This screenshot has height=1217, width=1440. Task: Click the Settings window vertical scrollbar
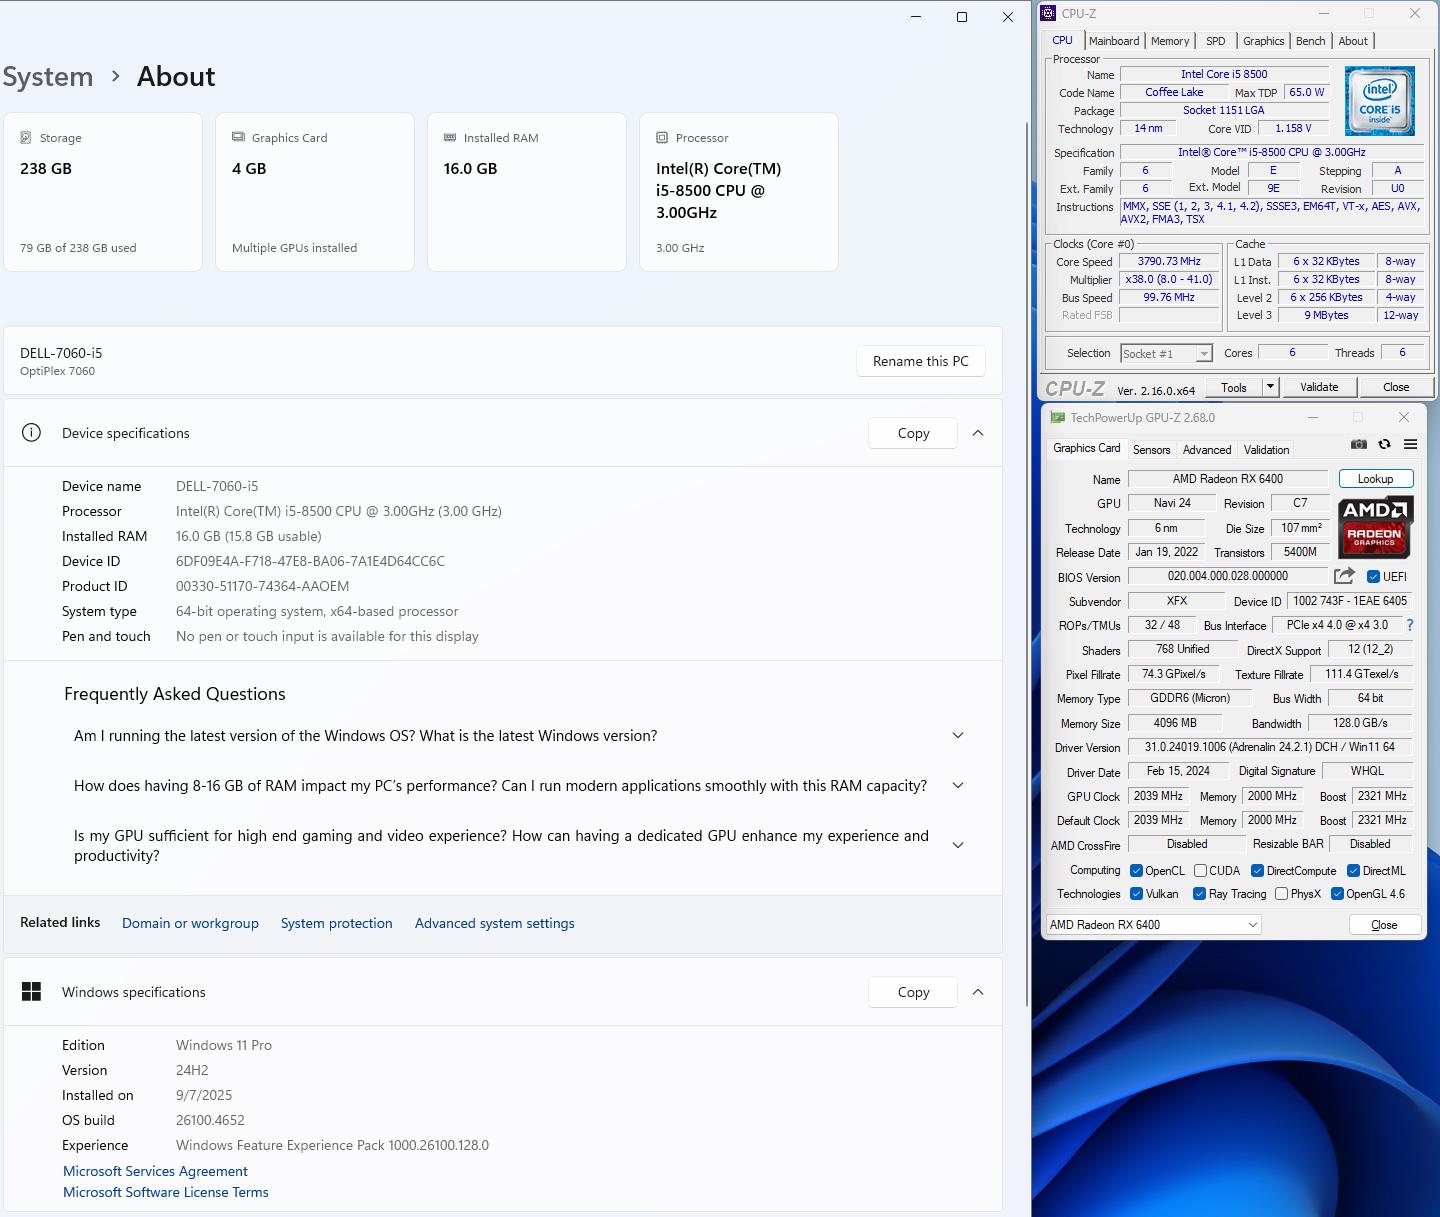pyautogui.click(x=1027, y=565)
